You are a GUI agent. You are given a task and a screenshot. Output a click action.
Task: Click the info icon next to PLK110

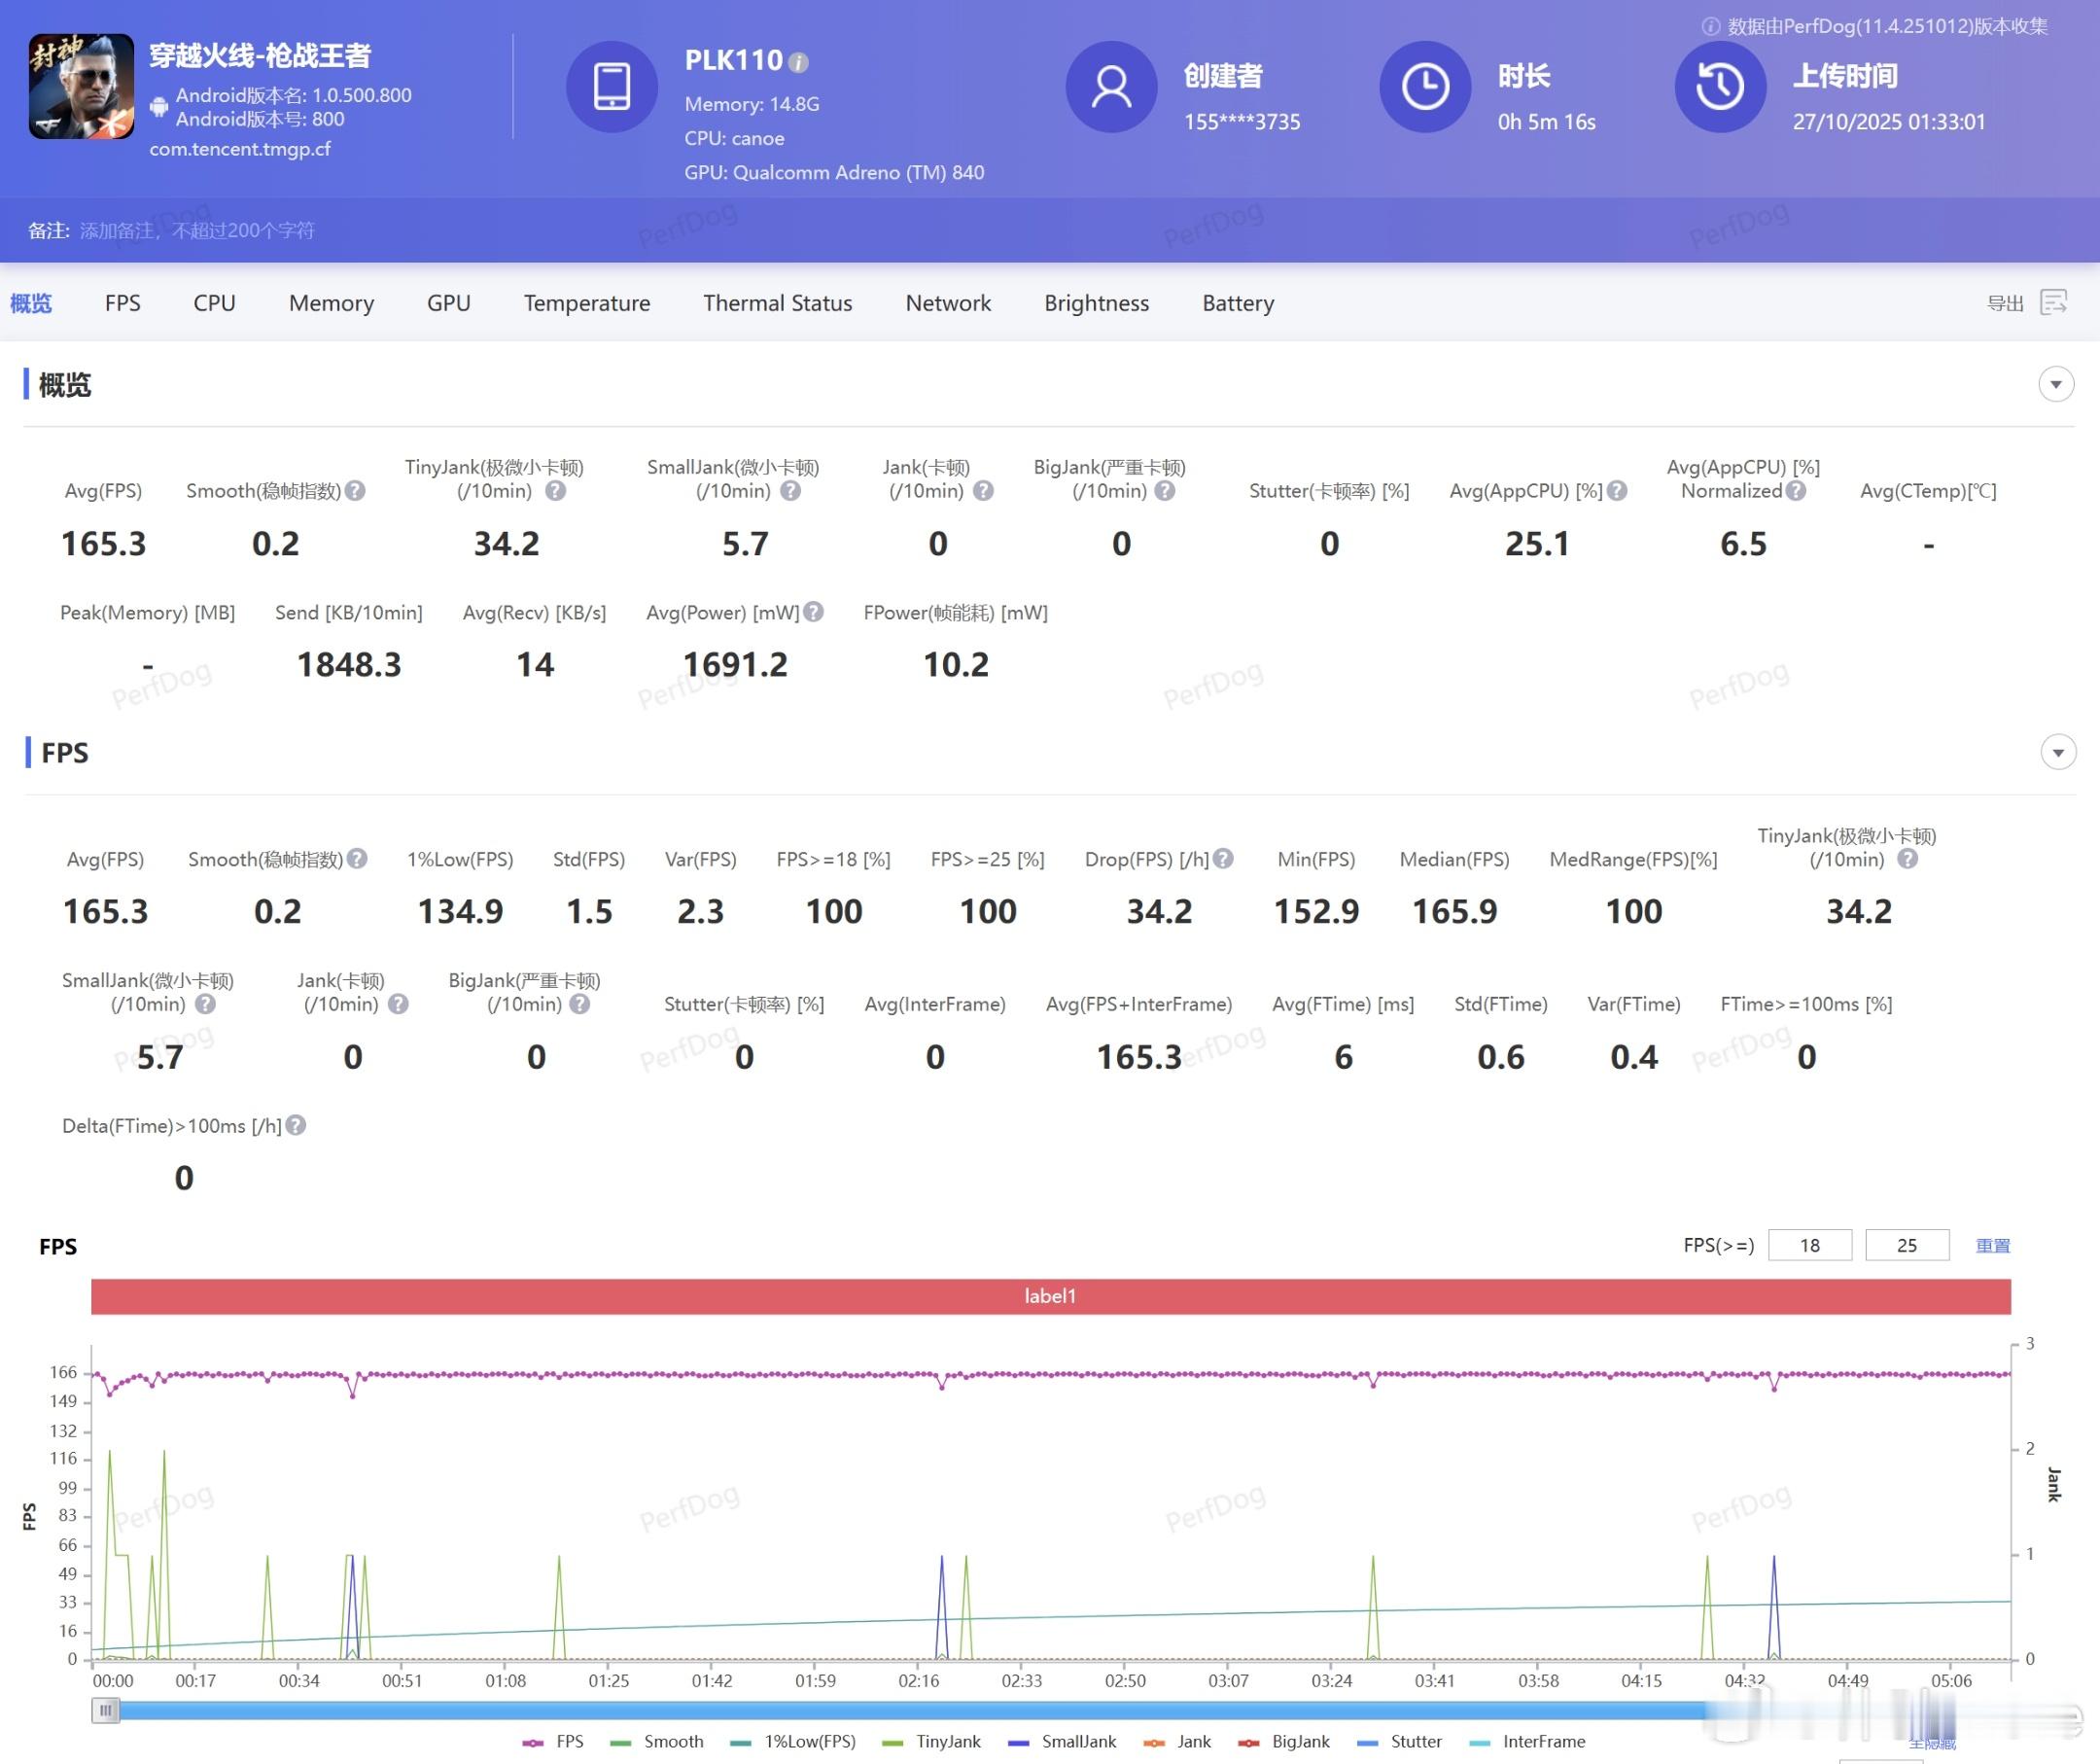(x=798, y=62)
